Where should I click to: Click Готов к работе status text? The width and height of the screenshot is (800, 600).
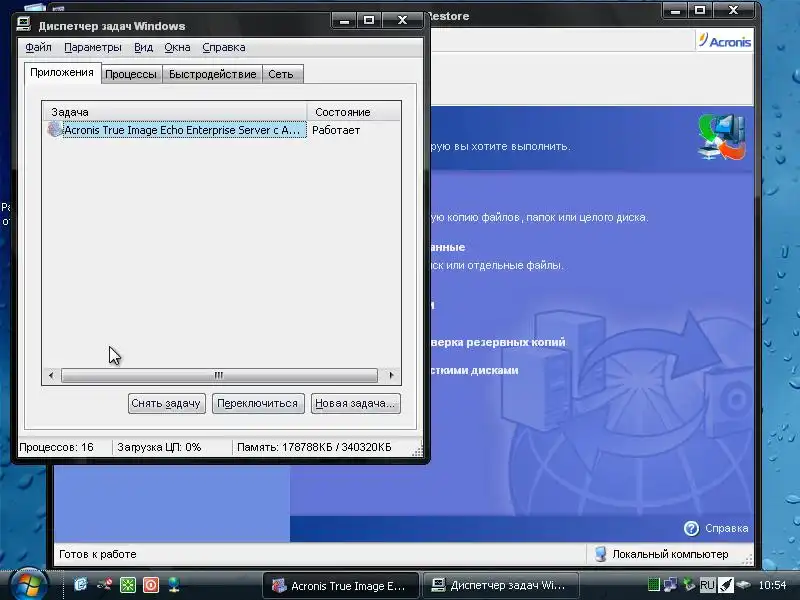point(97,555)
